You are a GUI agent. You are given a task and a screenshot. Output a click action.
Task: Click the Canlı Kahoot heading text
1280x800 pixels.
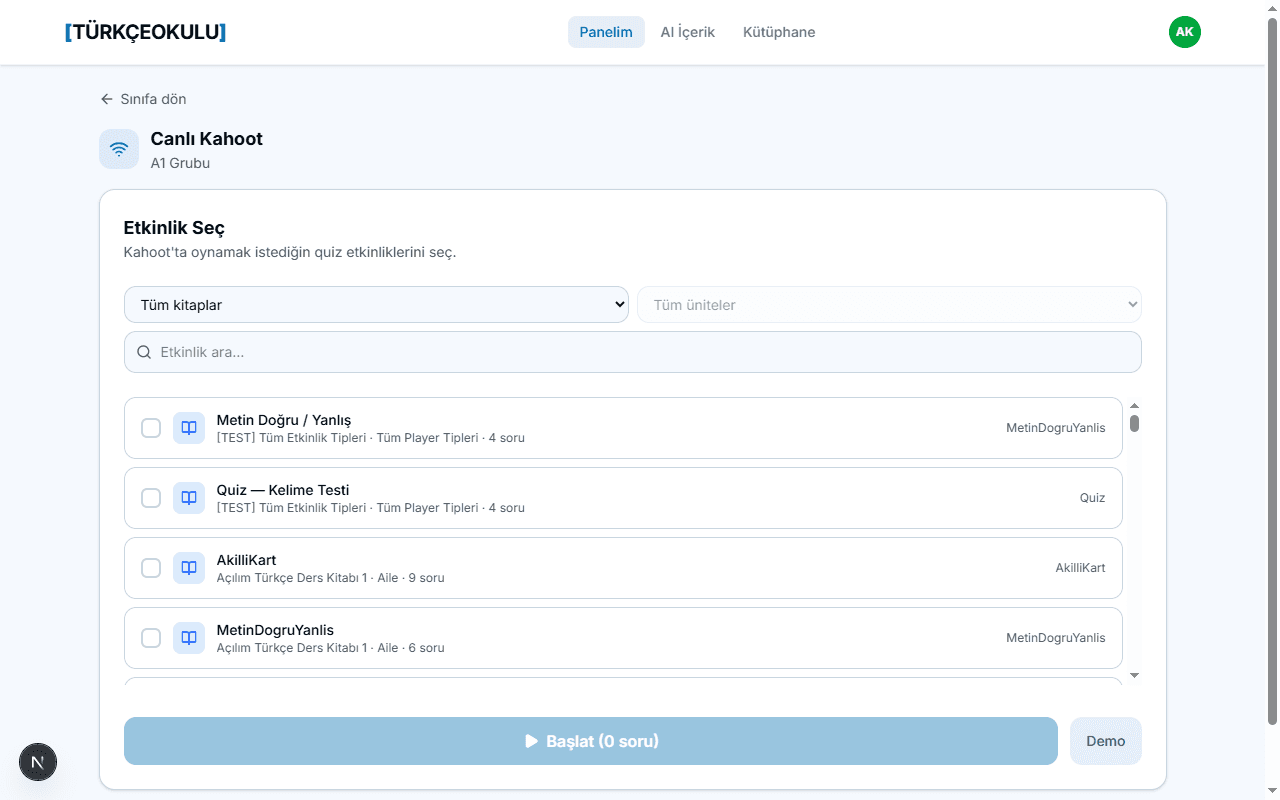pyautogui.click(x=207, y=139)
